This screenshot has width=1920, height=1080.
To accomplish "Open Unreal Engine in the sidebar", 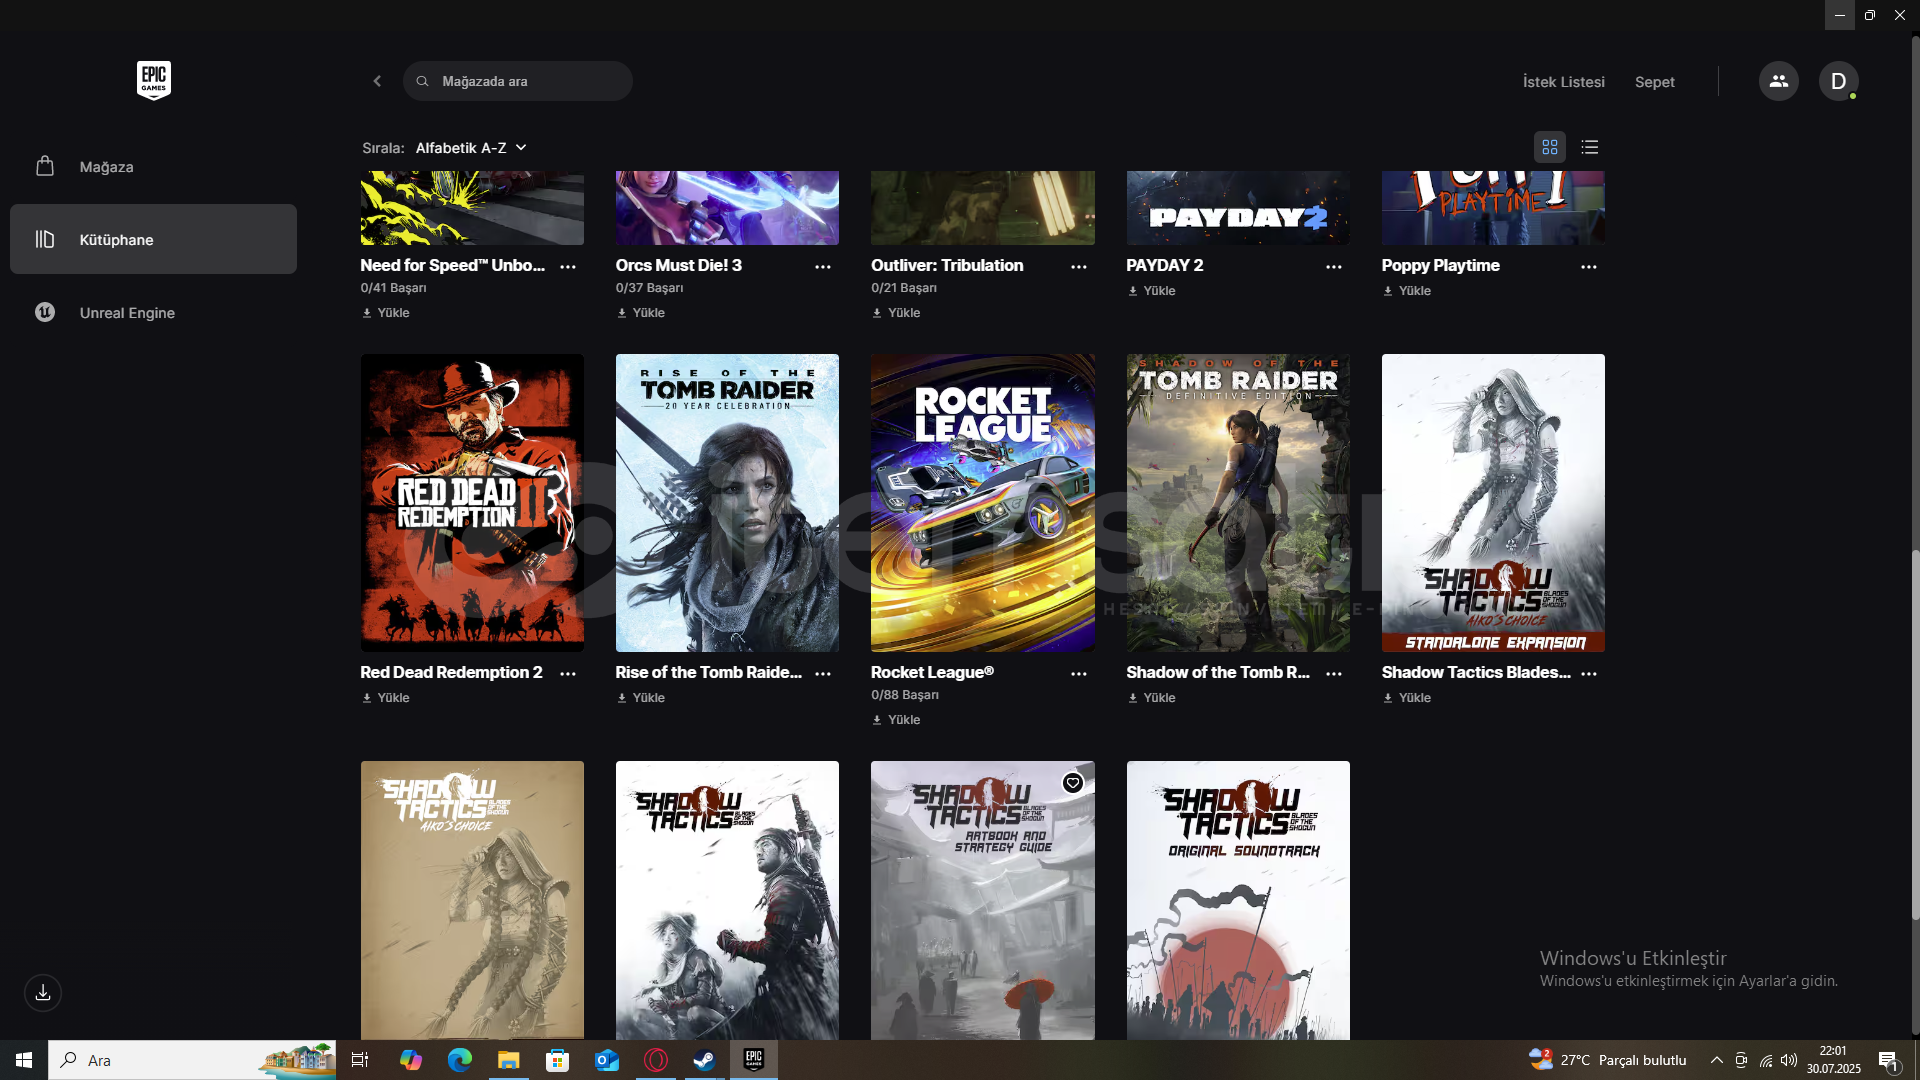I will point(153,313).
